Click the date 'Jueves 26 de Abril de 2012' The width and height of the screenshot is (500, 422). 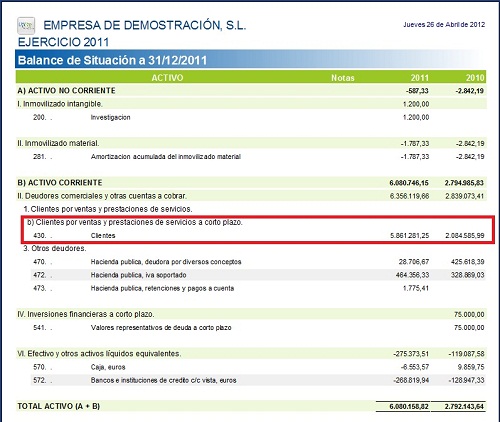click(444, 25)
